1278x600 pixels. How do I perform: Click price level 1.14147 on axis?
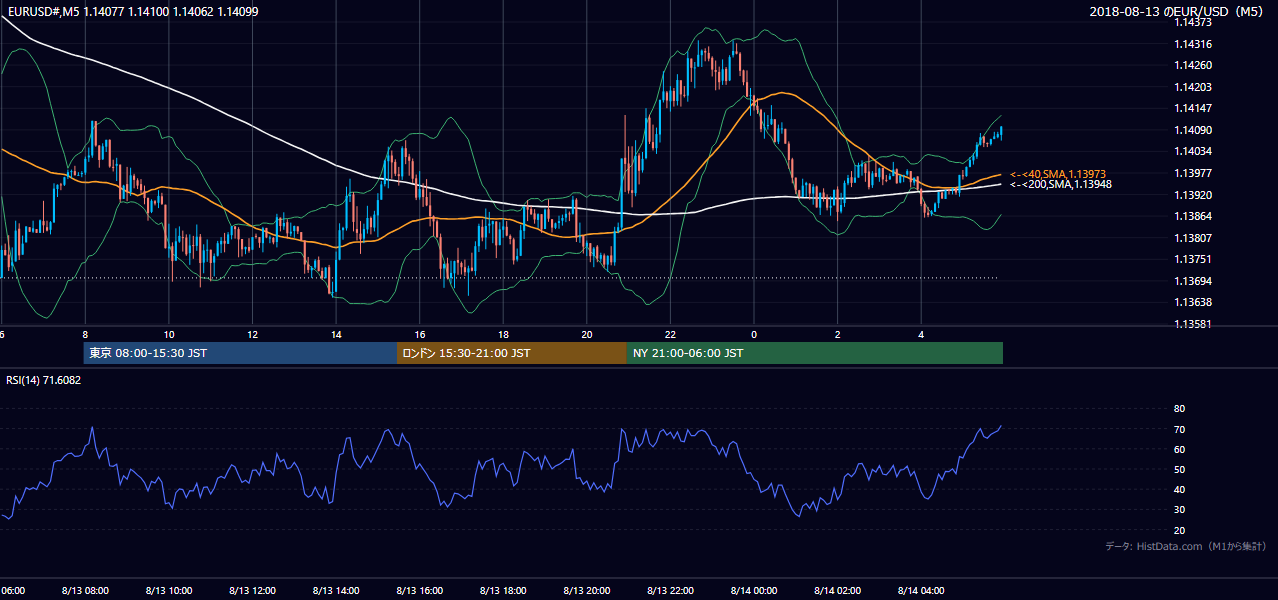point(1193,108)
